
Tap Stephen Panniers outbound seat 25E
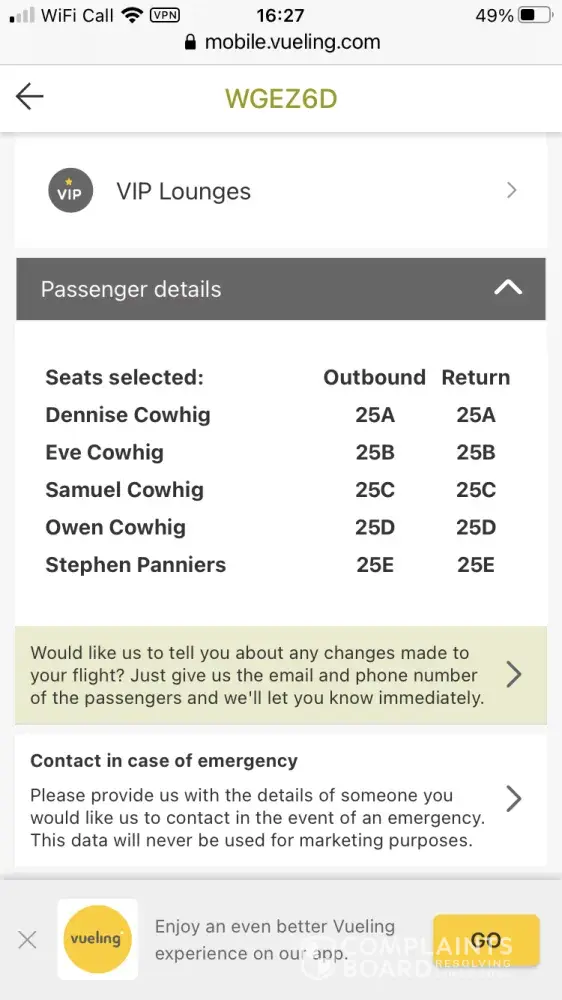click(x=374, y=565)
